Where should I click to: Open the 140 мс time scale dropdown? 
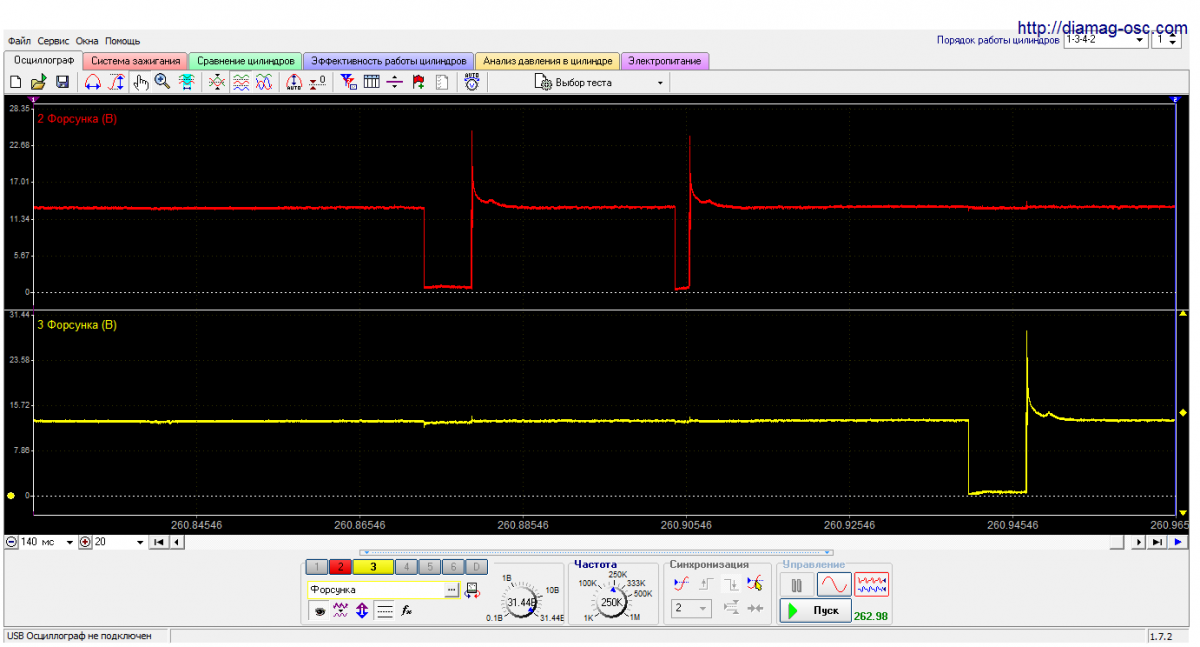coord(69,542)
